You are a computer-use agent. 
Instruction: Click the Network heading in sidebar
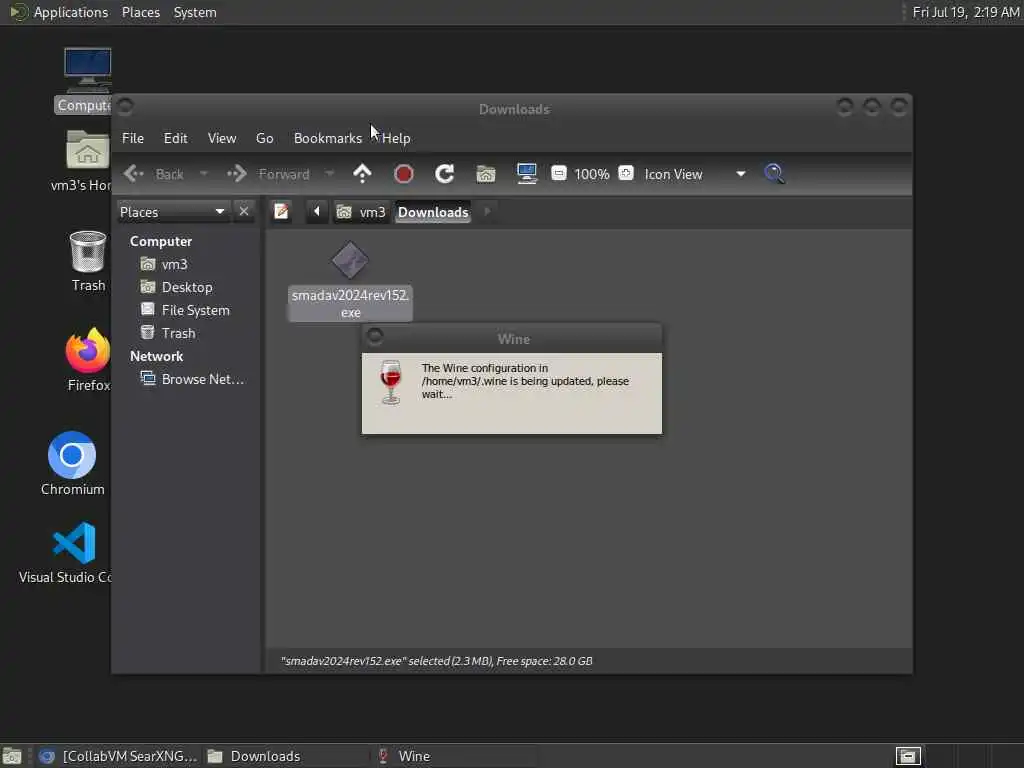[x=156, y=357]
